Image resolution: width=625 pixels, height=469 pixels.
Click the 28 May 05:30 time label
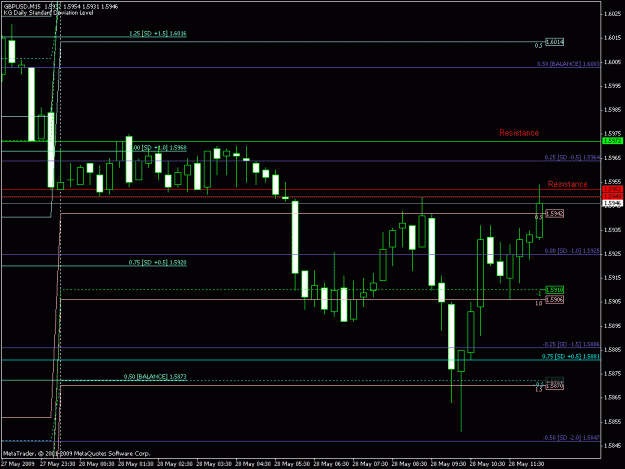click(x=292, y=464)
